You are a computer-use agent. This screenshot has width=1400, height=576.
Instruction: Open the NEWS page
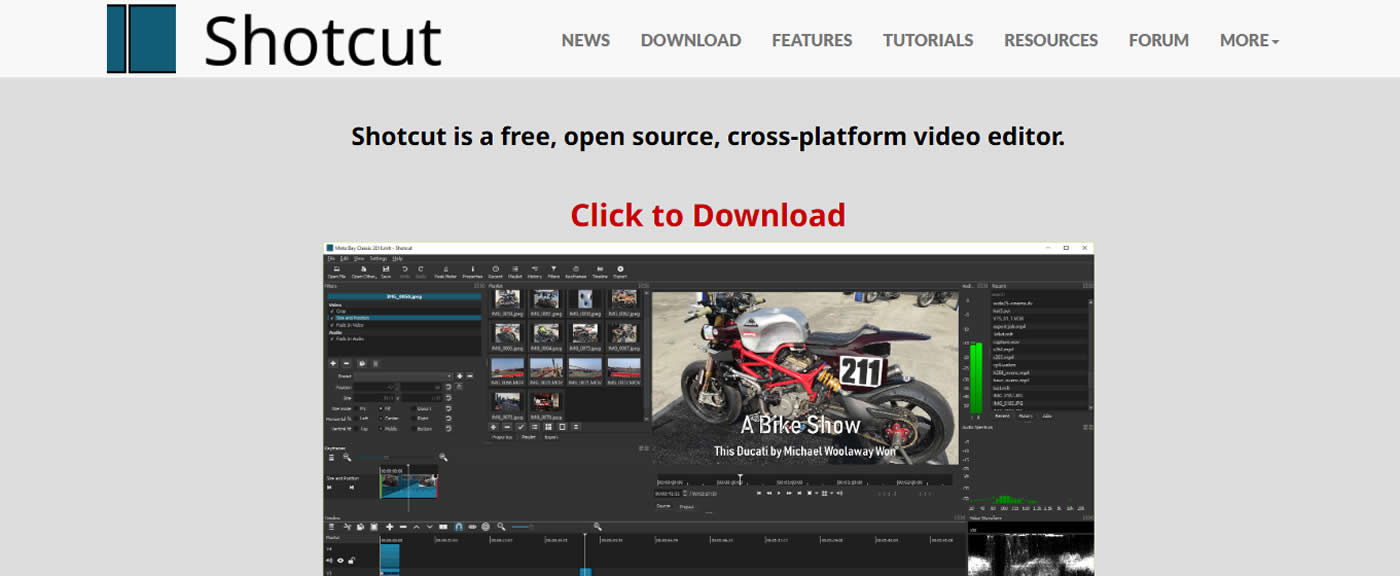click(x=585, y=40)
